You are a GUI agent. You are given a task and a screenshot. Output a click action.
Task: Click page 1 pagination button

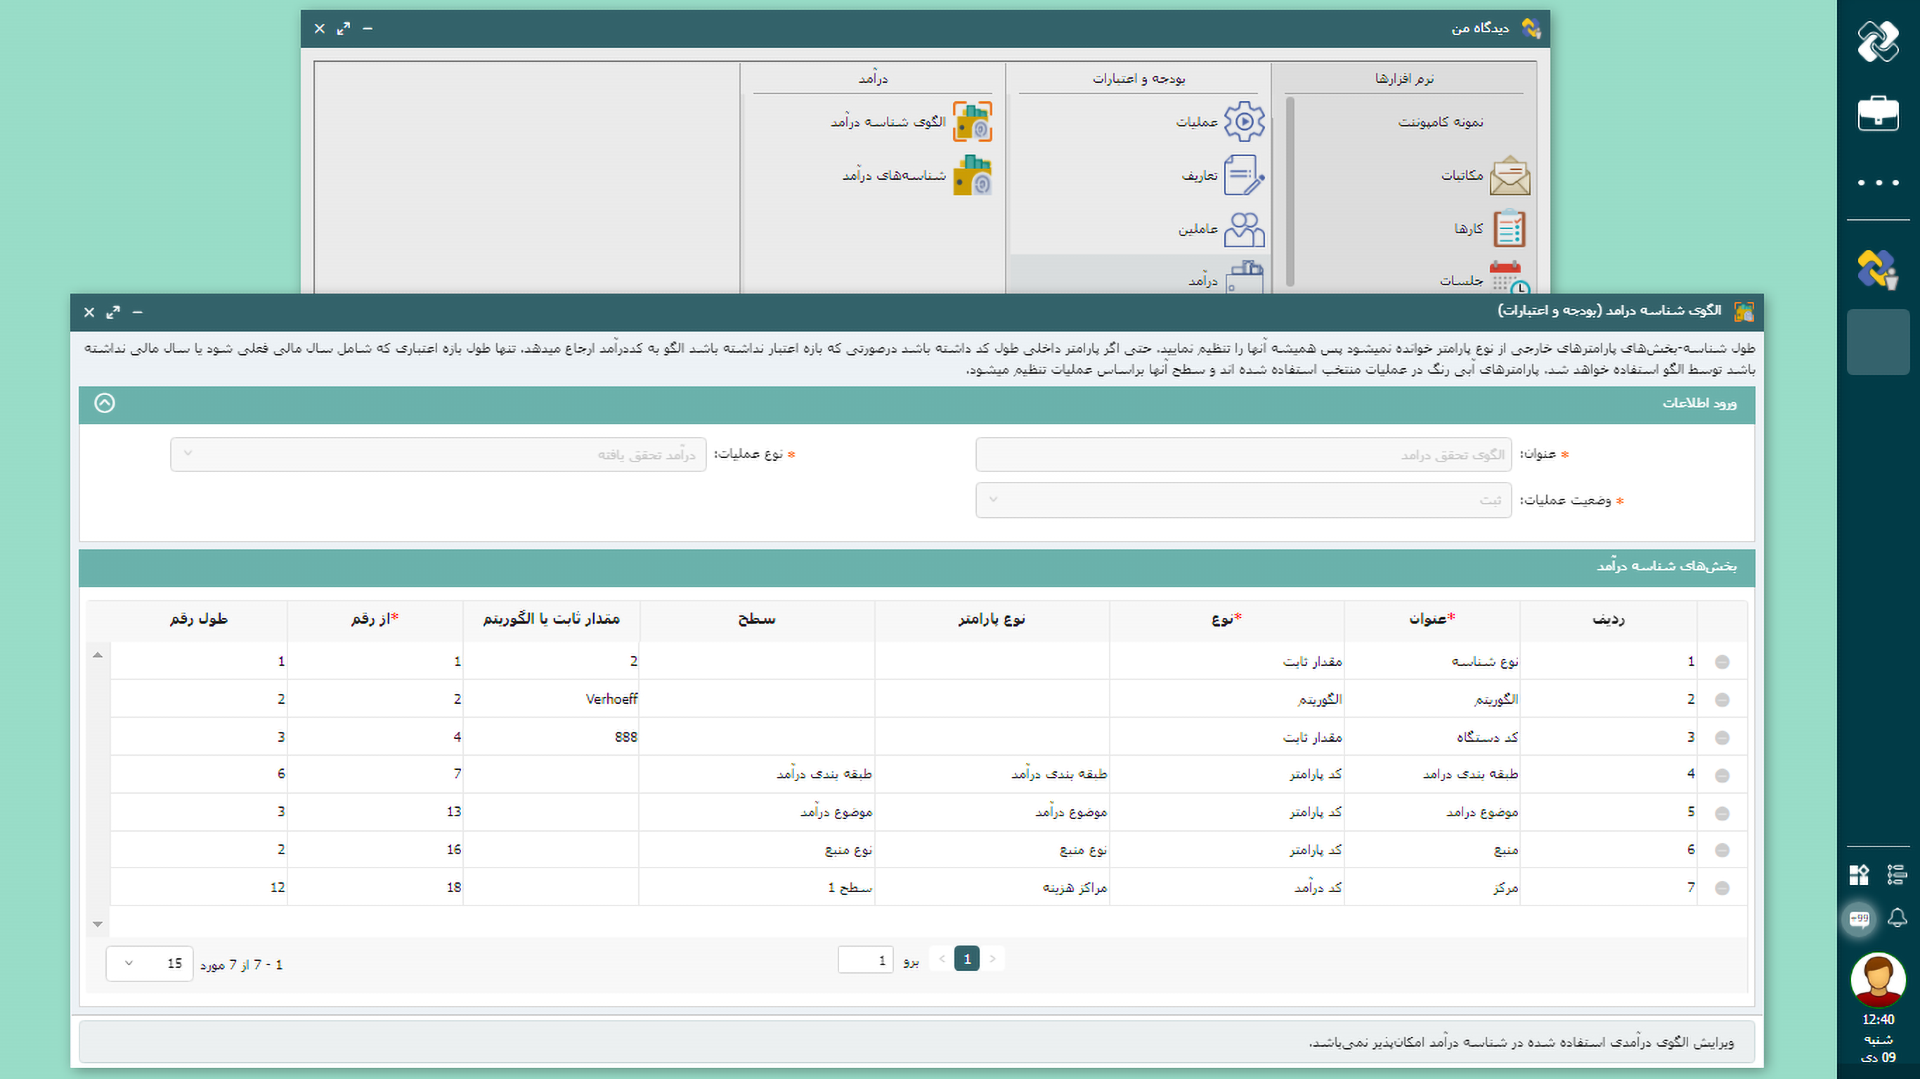point(966,959)
